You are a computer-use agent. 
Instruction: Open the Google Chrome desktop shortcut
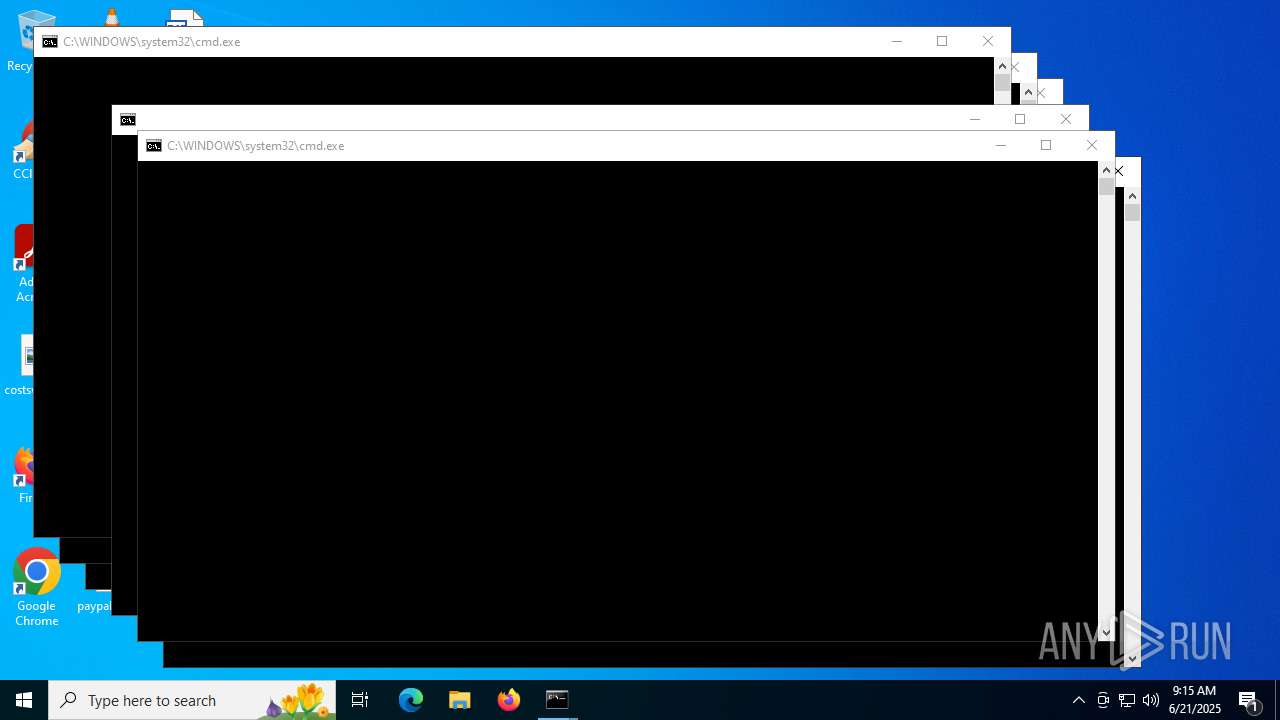tap(36, 588)
